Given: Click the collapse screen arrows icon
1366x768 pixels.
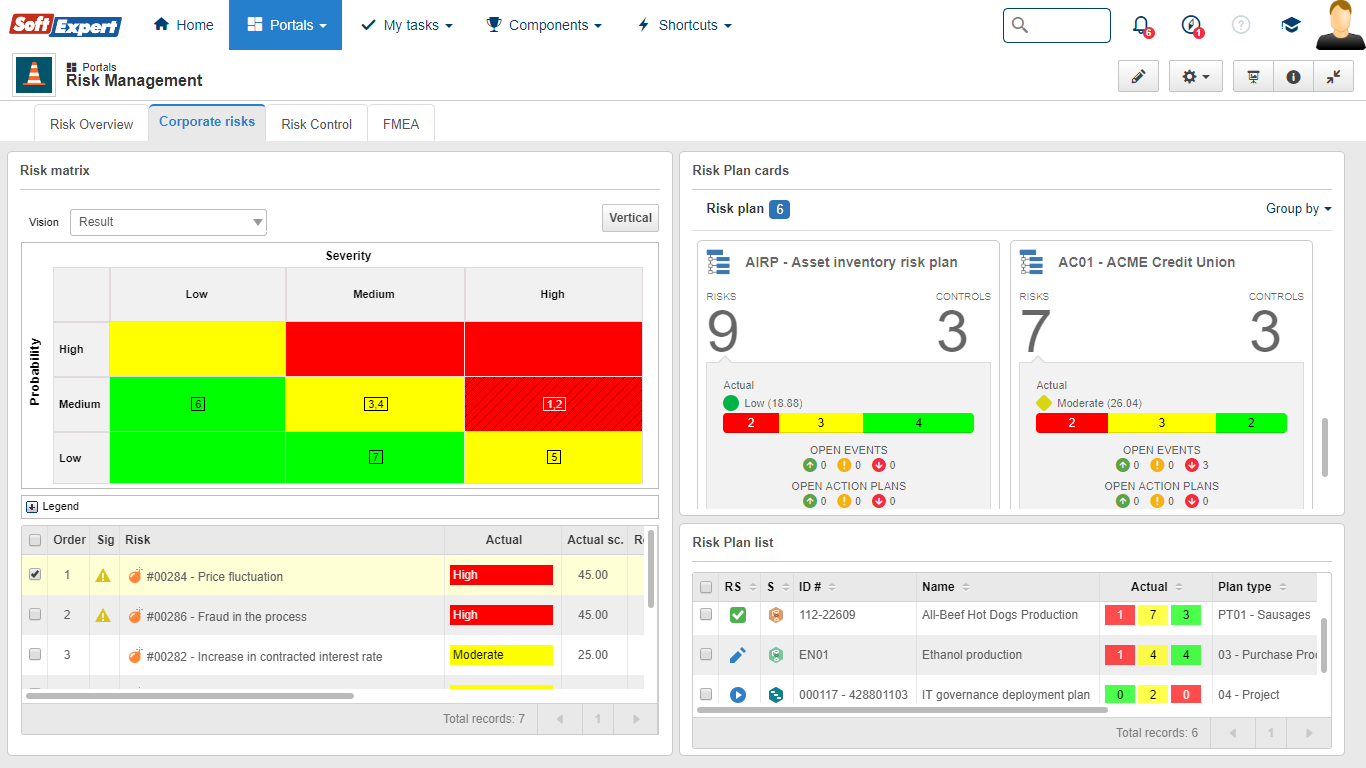Looking at the screenshot, I should (1333, 77).
